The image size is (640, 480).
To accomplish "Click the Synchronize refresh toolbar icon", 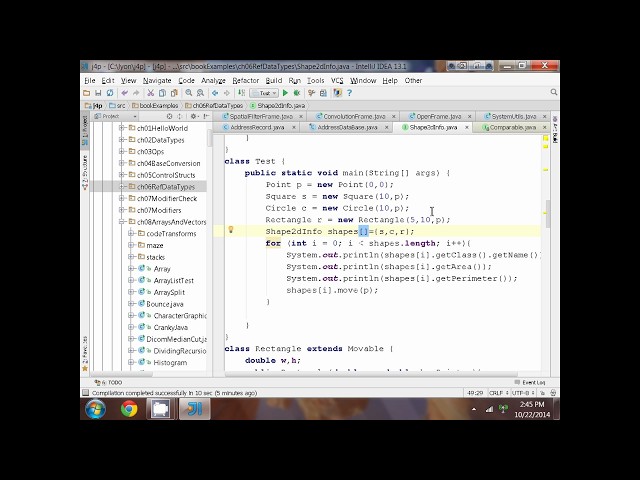I will 110,93.
